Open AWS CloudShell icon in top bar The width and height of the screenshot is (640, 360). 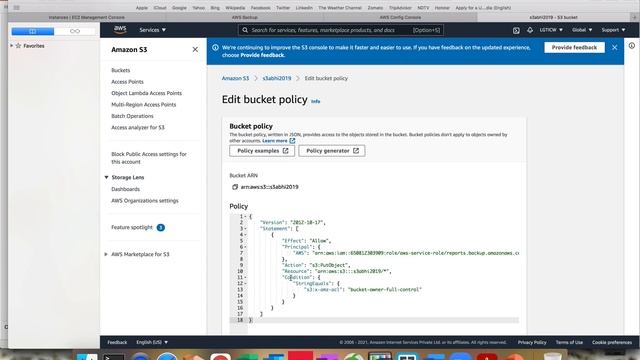click(x=516, y=30)
